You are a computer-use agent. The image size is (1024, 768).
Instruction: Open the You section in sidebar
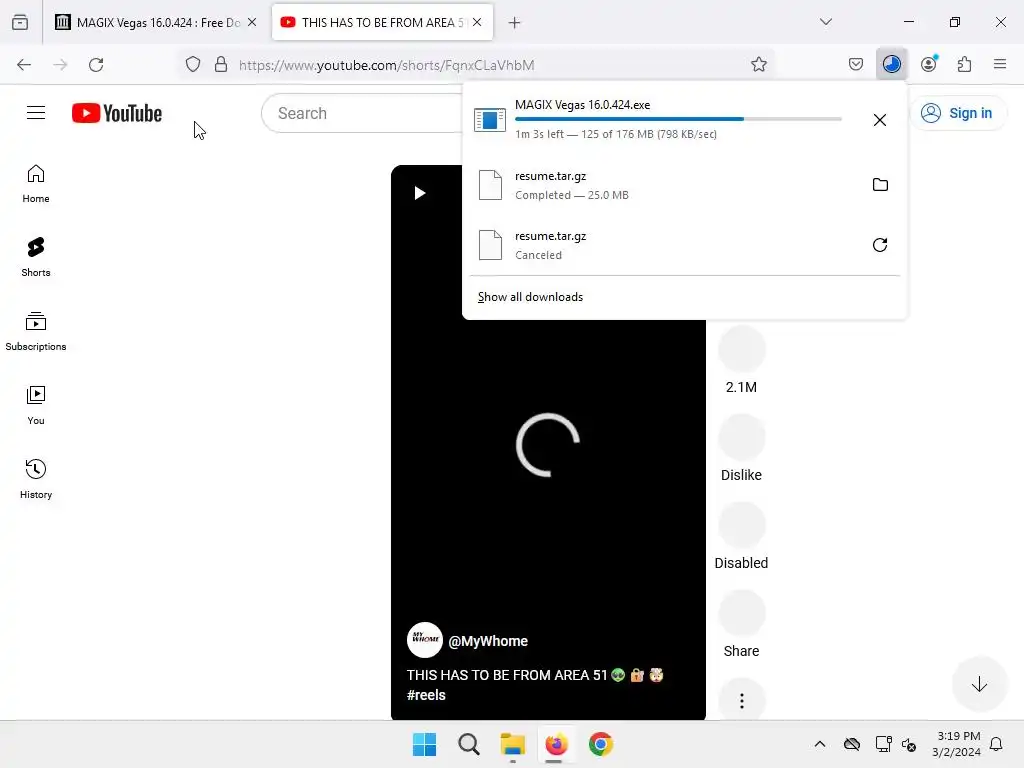36,406
